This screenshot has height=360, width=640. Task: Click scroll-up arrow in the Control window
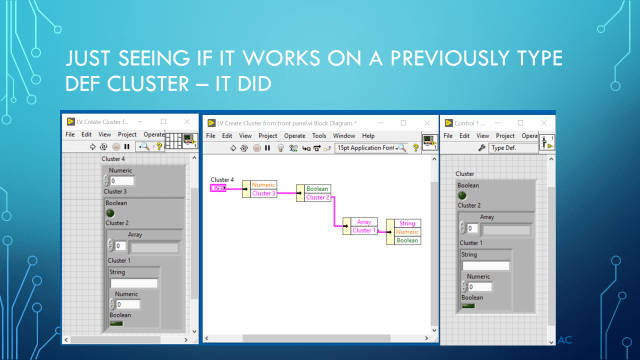pyautogui.click(x=551, y=159)
